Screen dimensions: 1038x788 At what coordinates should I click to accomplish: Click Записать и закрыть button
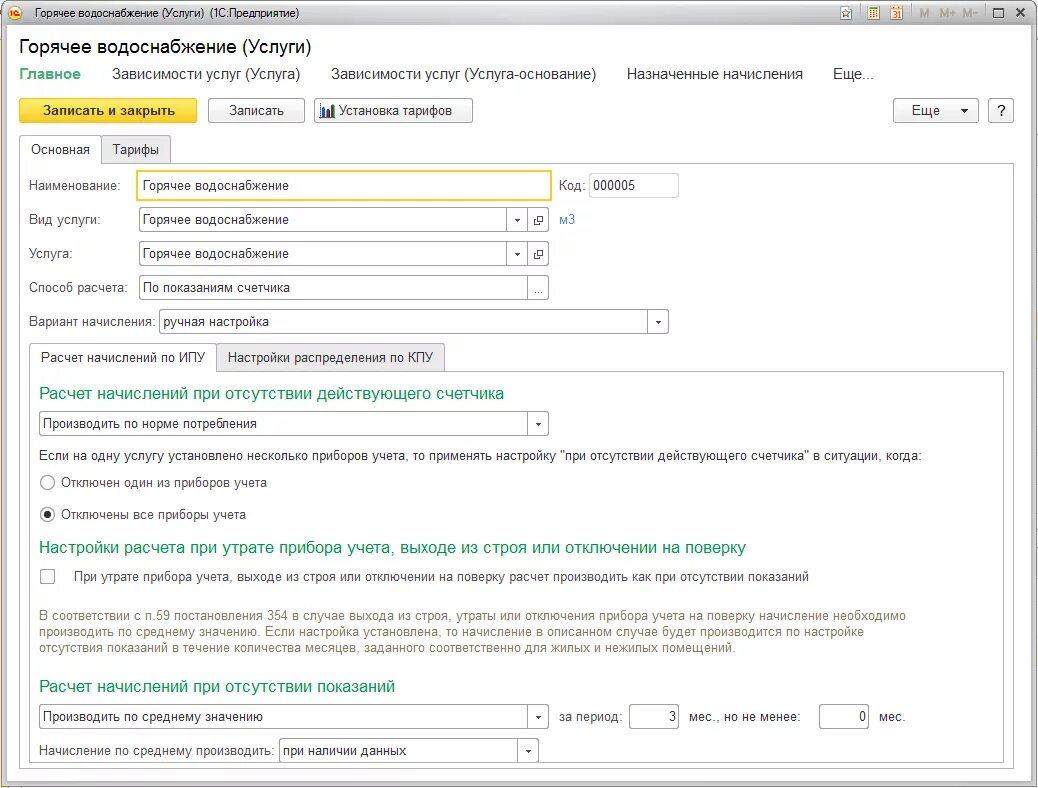click(108, 111)
